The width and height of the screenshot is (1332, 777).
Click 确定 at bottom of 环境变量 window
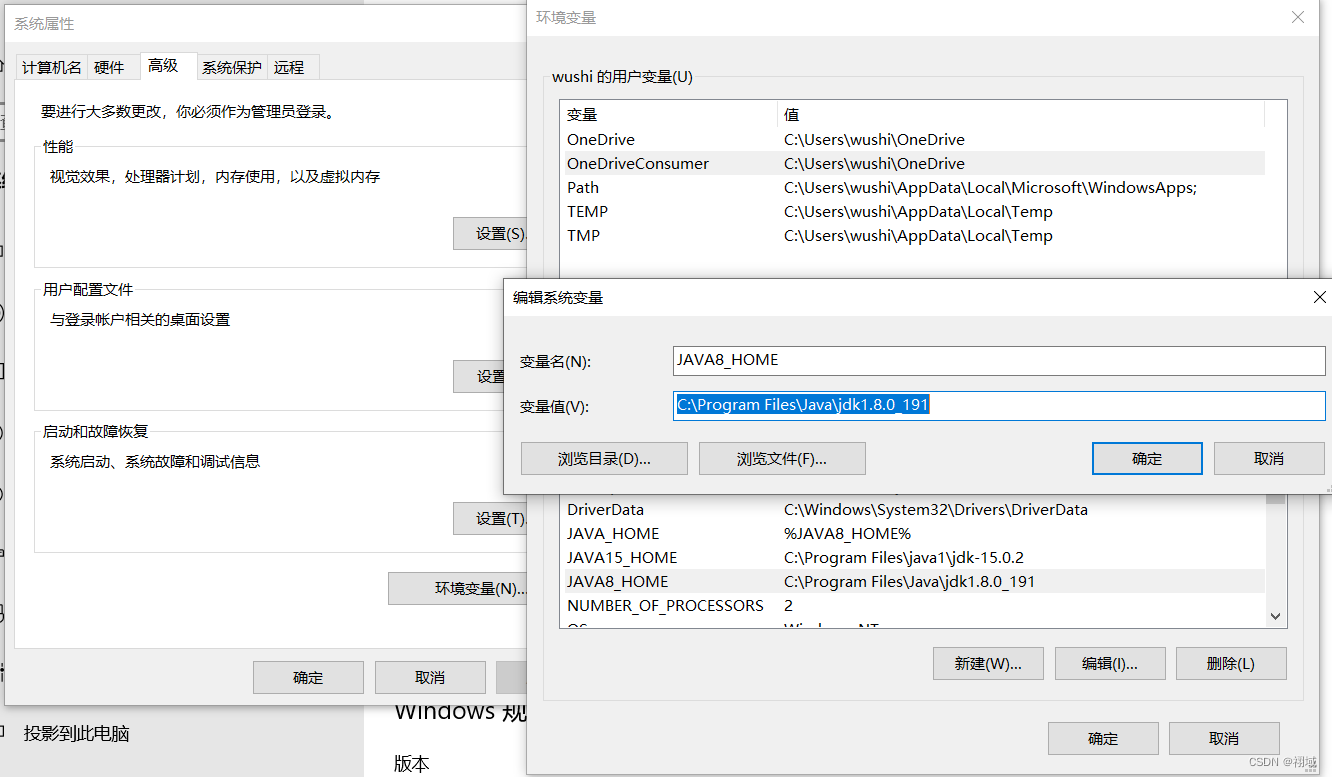(1103, 738)
